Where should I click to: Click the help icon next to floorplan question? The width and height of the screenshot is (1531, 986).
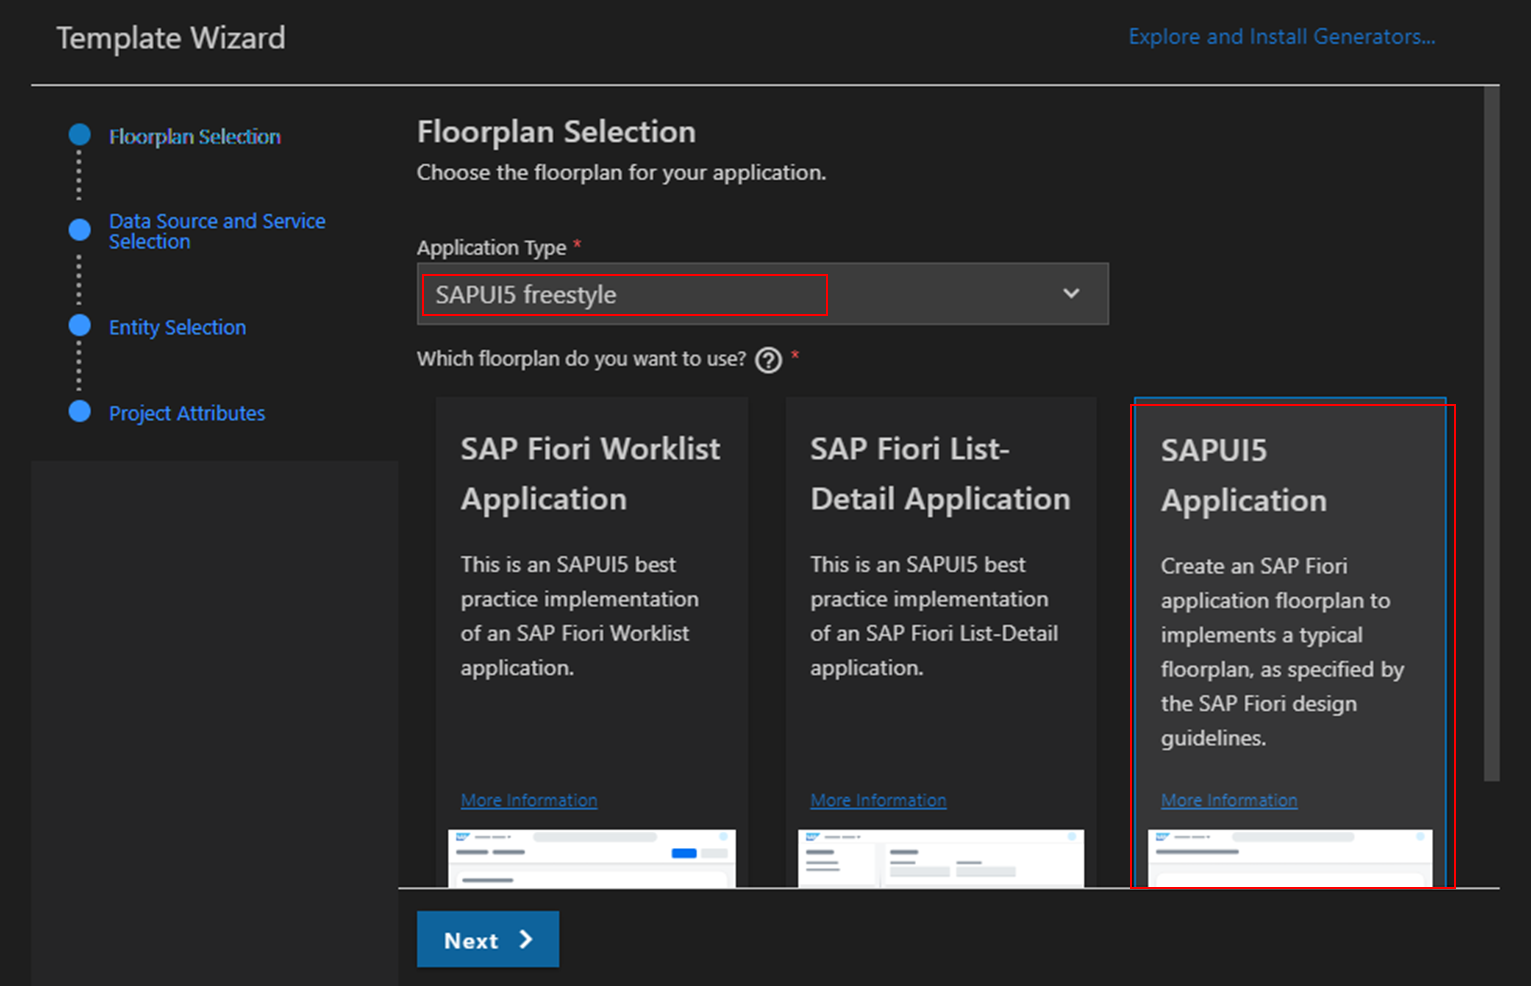click(x=768, y=359)
